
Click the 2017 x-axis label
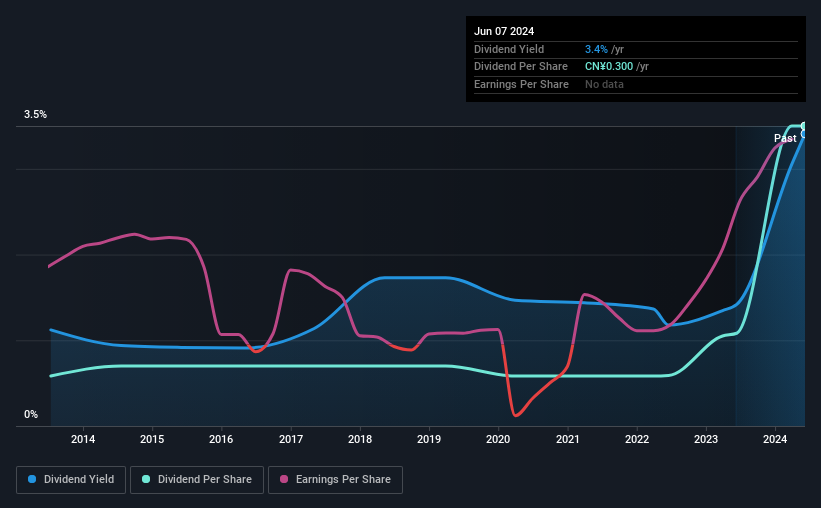click(x=291, y=439)
